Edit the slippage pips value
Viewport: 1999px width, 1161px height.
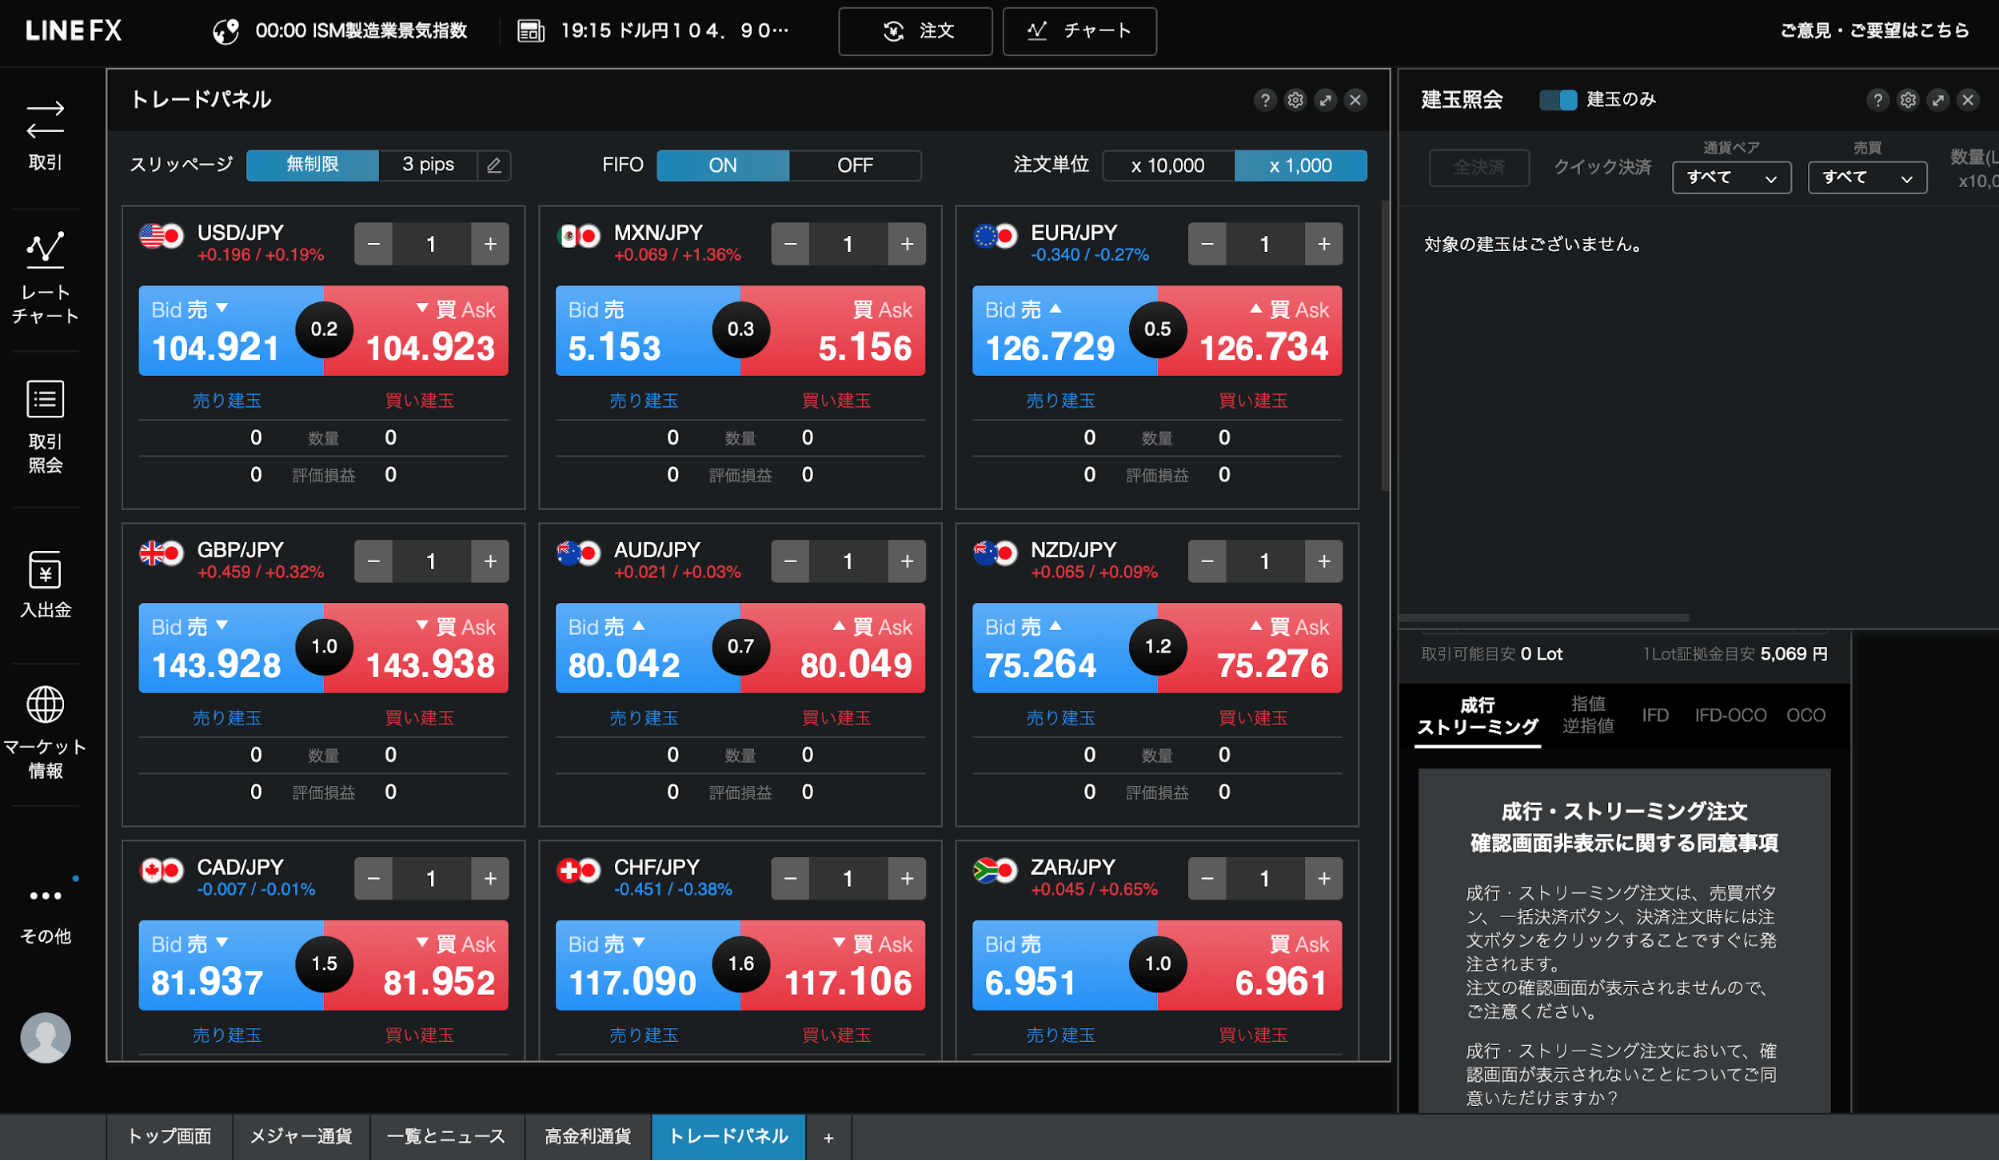[494, 165]
